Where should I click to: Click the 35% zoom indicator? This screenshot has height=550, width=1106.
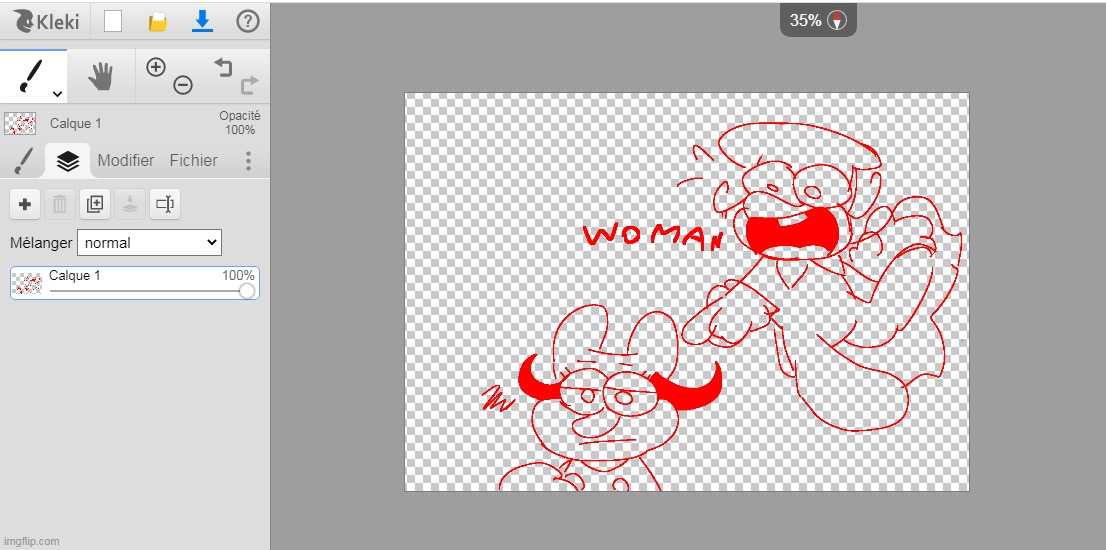(x=806, y=20)
